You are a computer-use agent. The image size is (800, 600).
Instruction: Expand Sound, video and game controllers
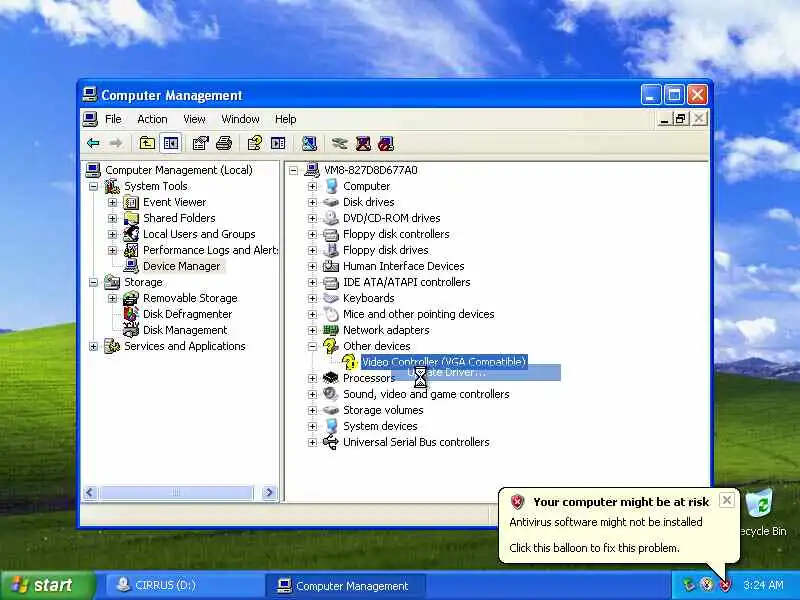click(312, 394)
